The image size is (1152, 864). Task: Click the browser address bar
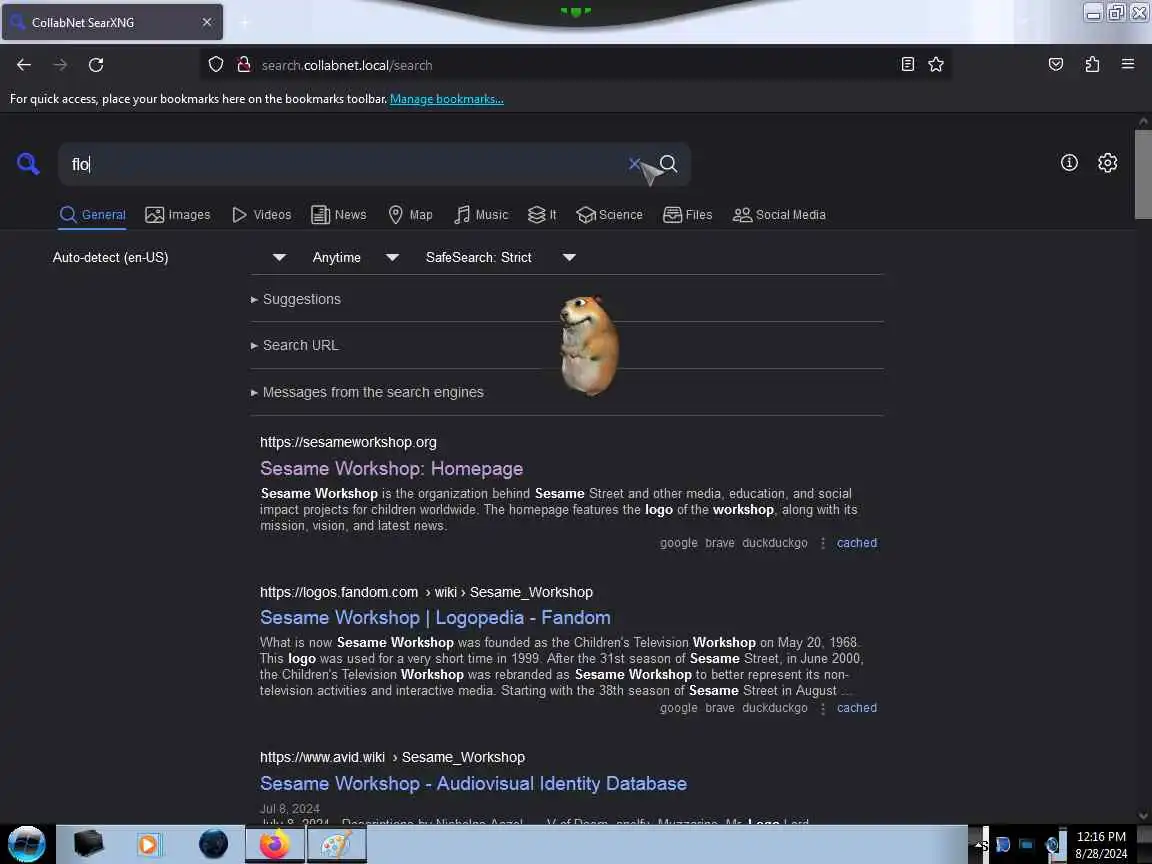pos(573,65)
